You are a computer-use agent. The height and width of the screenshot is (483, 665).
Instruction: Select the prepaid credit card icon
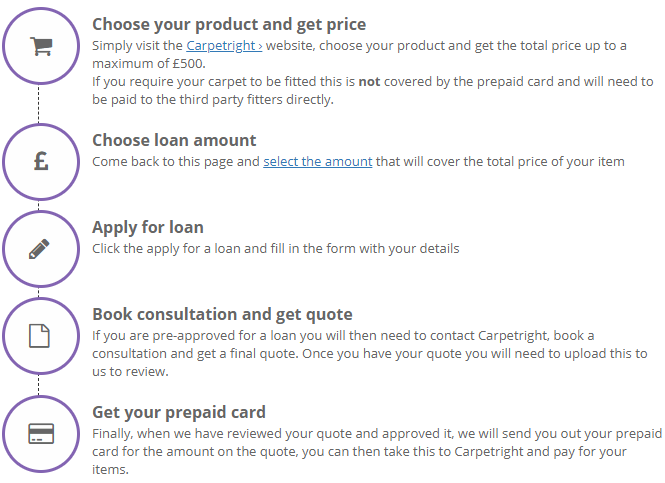41,433
